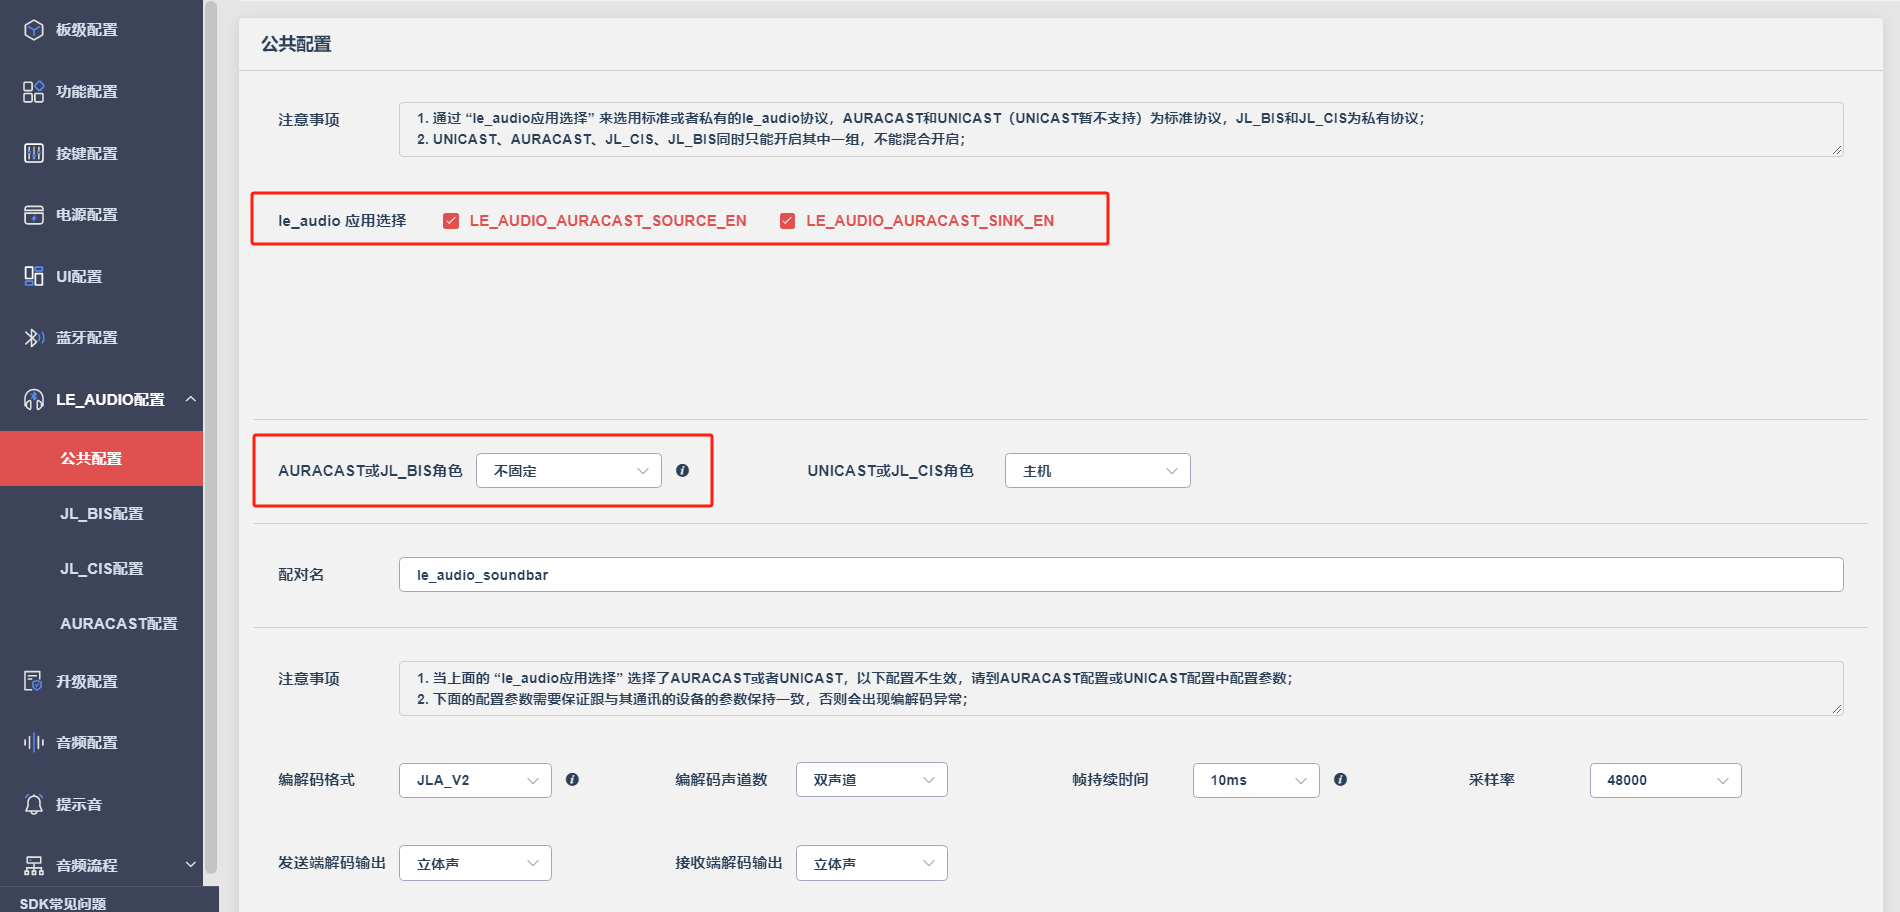Open 编解码声道数 dropdown showing 双声道

(x=872, y=780)
